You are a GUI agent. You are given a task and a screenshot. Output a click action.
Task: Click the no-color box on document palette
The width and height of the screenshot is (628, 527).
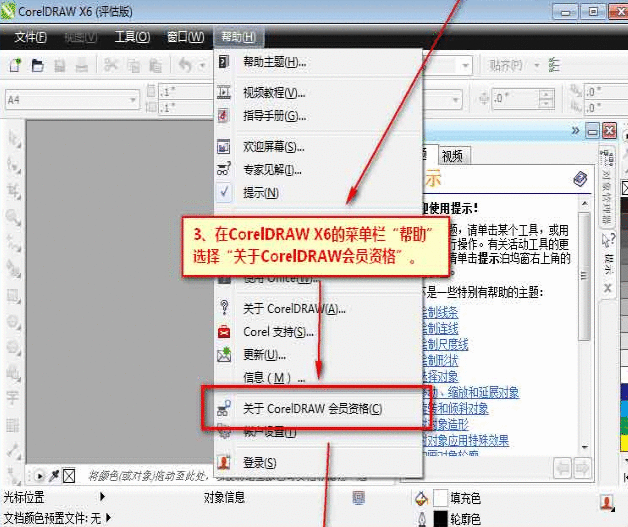pos(69,476)
